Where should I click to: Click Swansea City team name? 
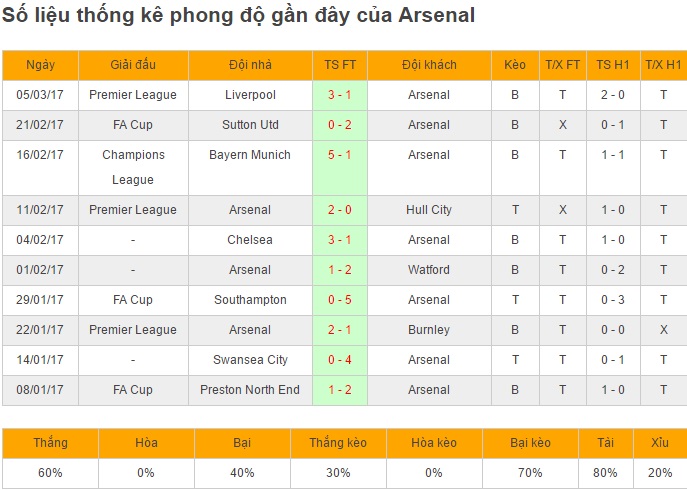250,360
